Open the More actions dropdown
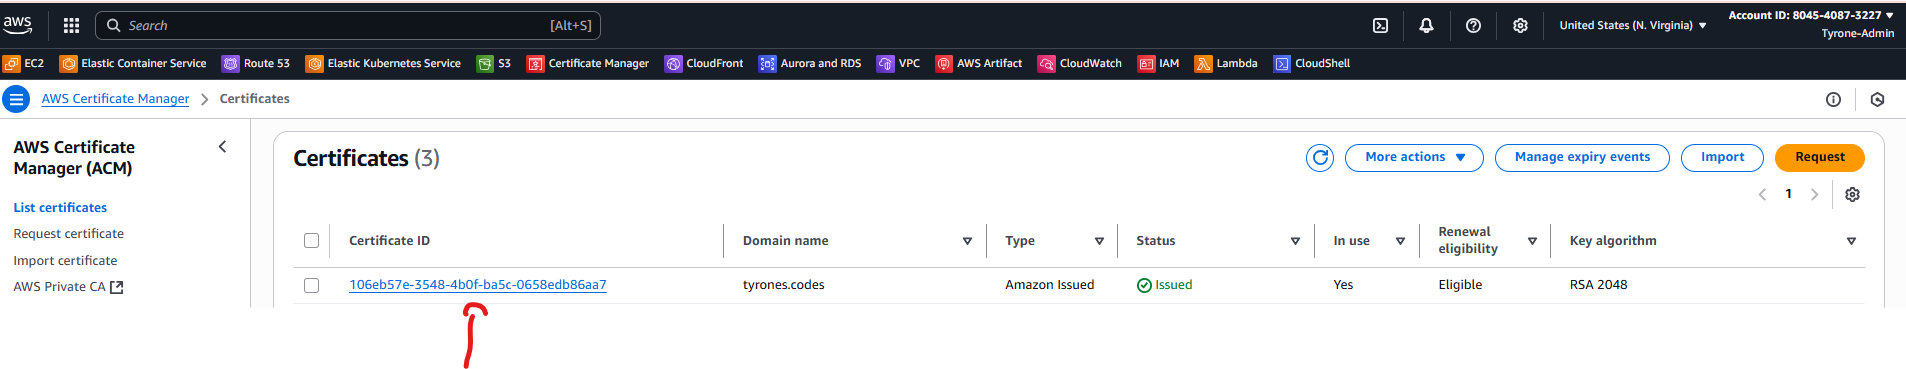 pyautogui.click(x=1414, y=158)
